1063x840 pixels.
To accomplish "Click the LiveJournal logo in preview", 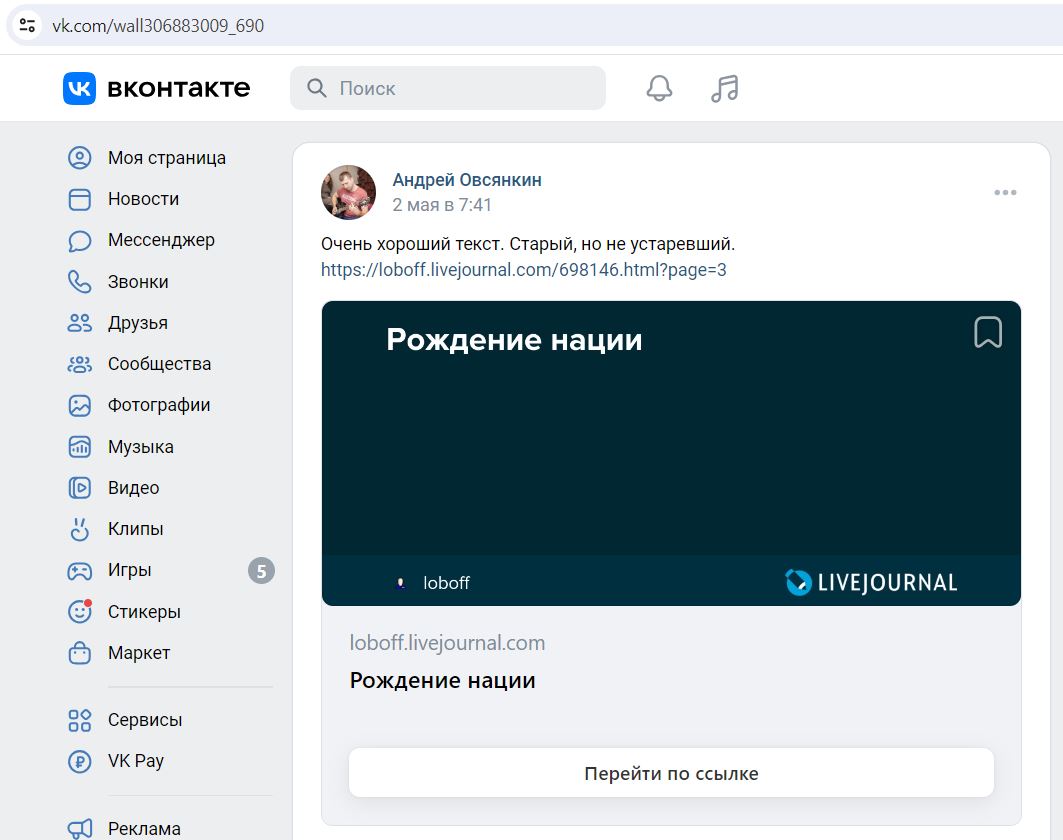I will pyautogui.click(x=870, y=582).
